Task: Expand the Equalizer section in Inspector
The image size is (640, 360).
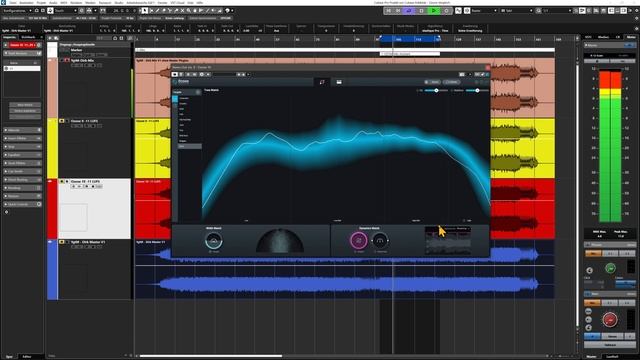Action: click(22, 155)
